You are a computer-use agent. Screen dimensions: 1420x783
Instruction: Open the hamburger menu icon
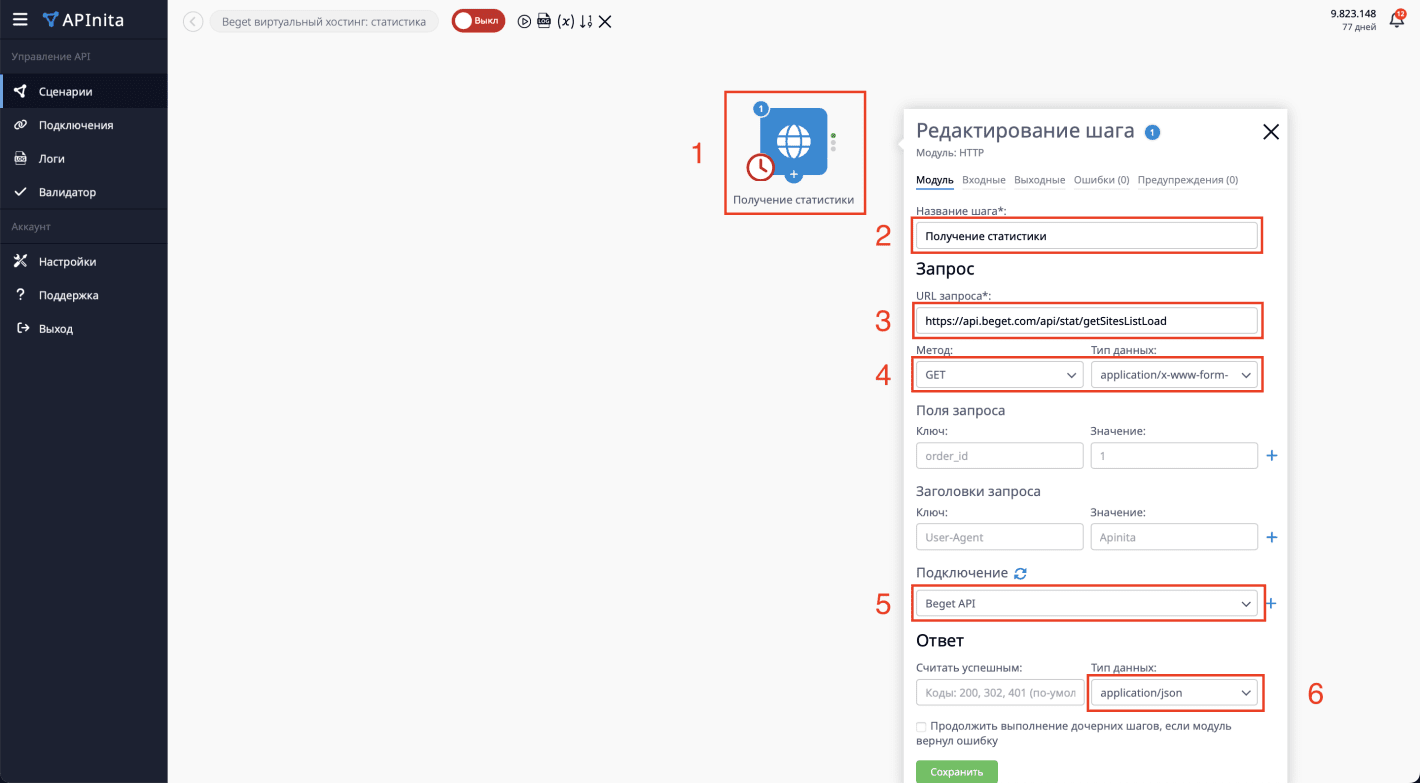[x=20, y=19]
